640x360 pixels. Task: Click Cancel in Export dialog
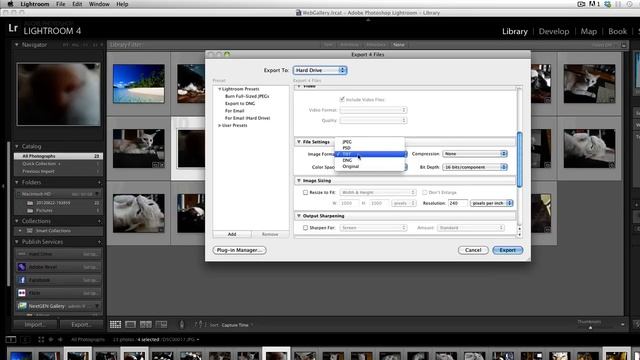473,250
